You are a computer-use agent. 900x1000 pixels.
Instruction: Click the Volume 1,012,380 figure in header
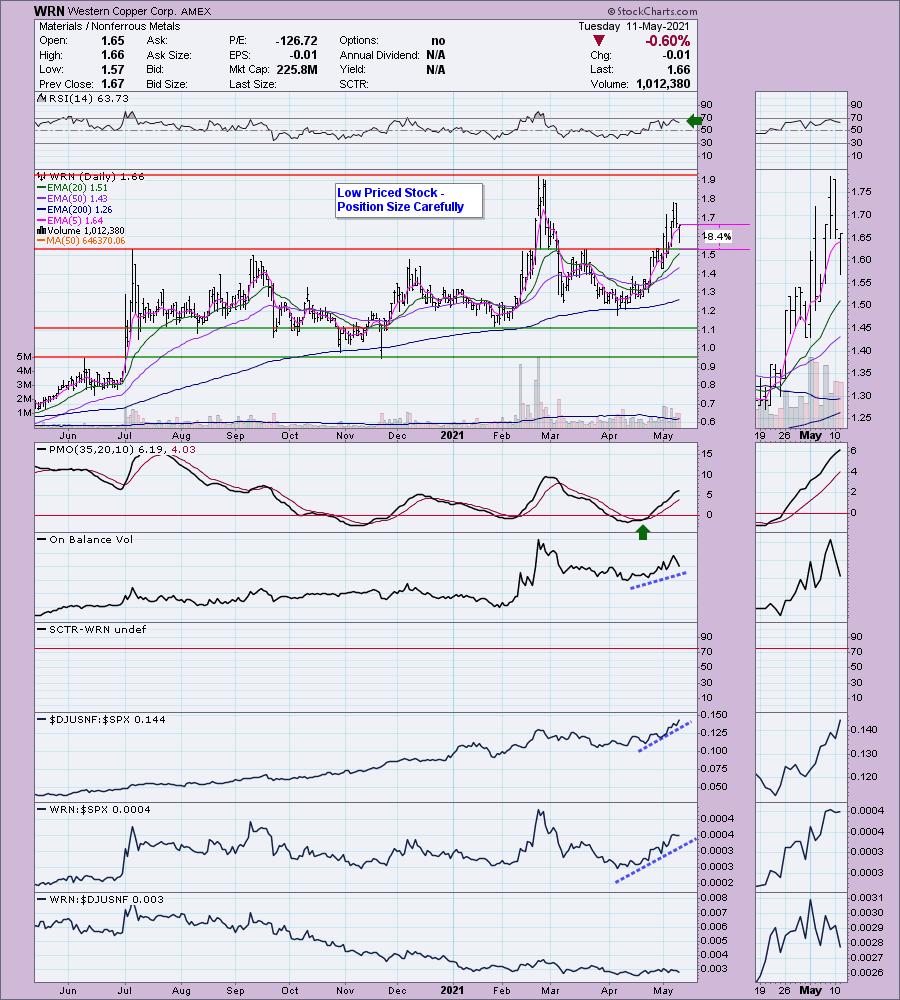[x=663, y=84]
